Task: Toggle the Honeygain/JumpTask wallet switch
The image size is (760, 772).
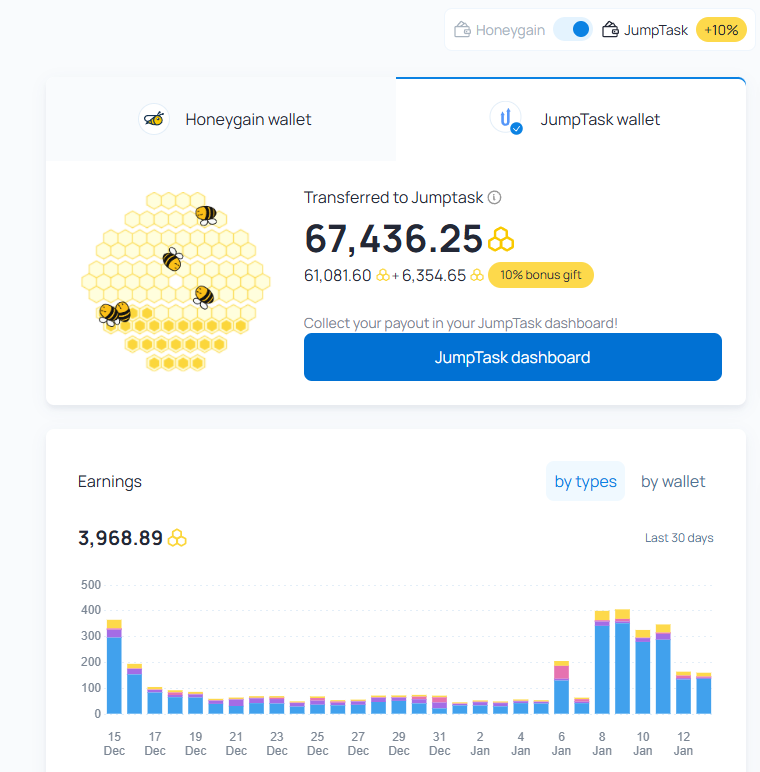Action: pos(572,30)
